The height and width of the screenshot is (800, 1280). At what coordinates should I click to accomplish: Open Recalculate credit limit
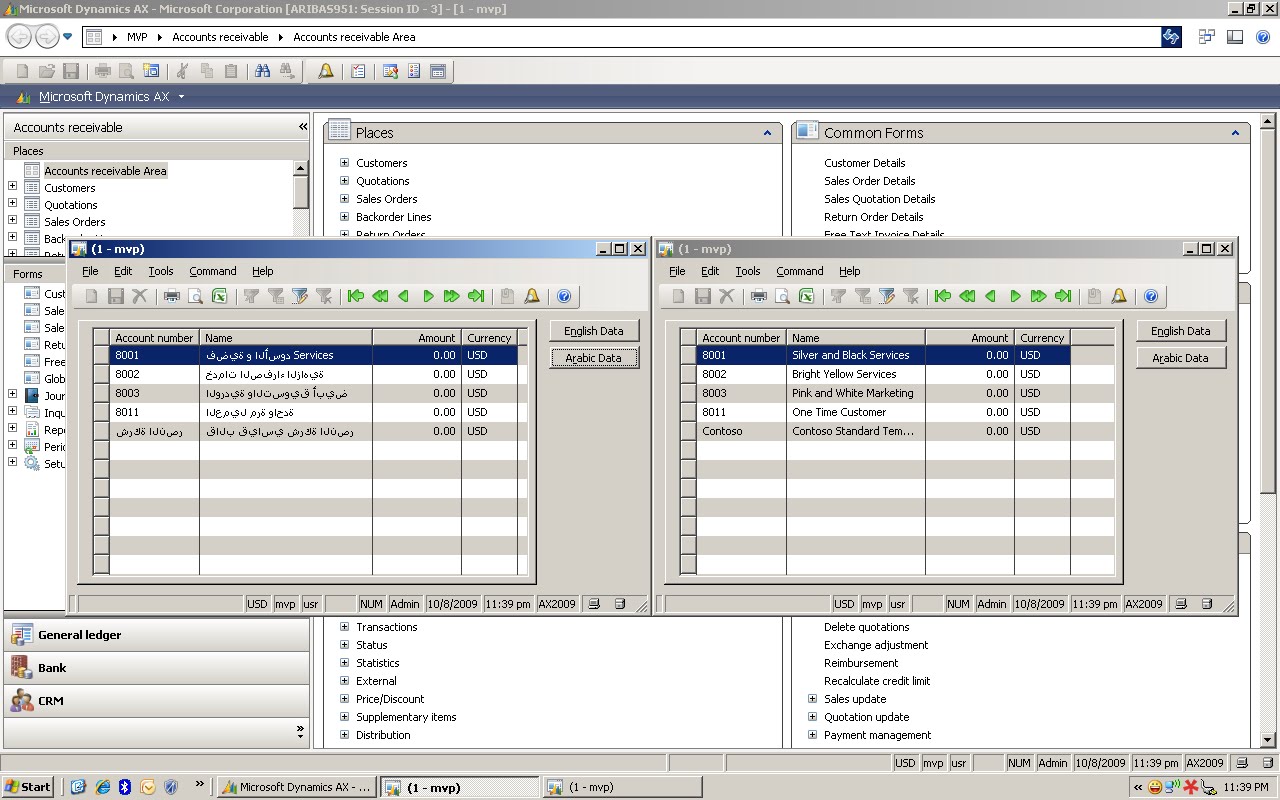(877, 681)
